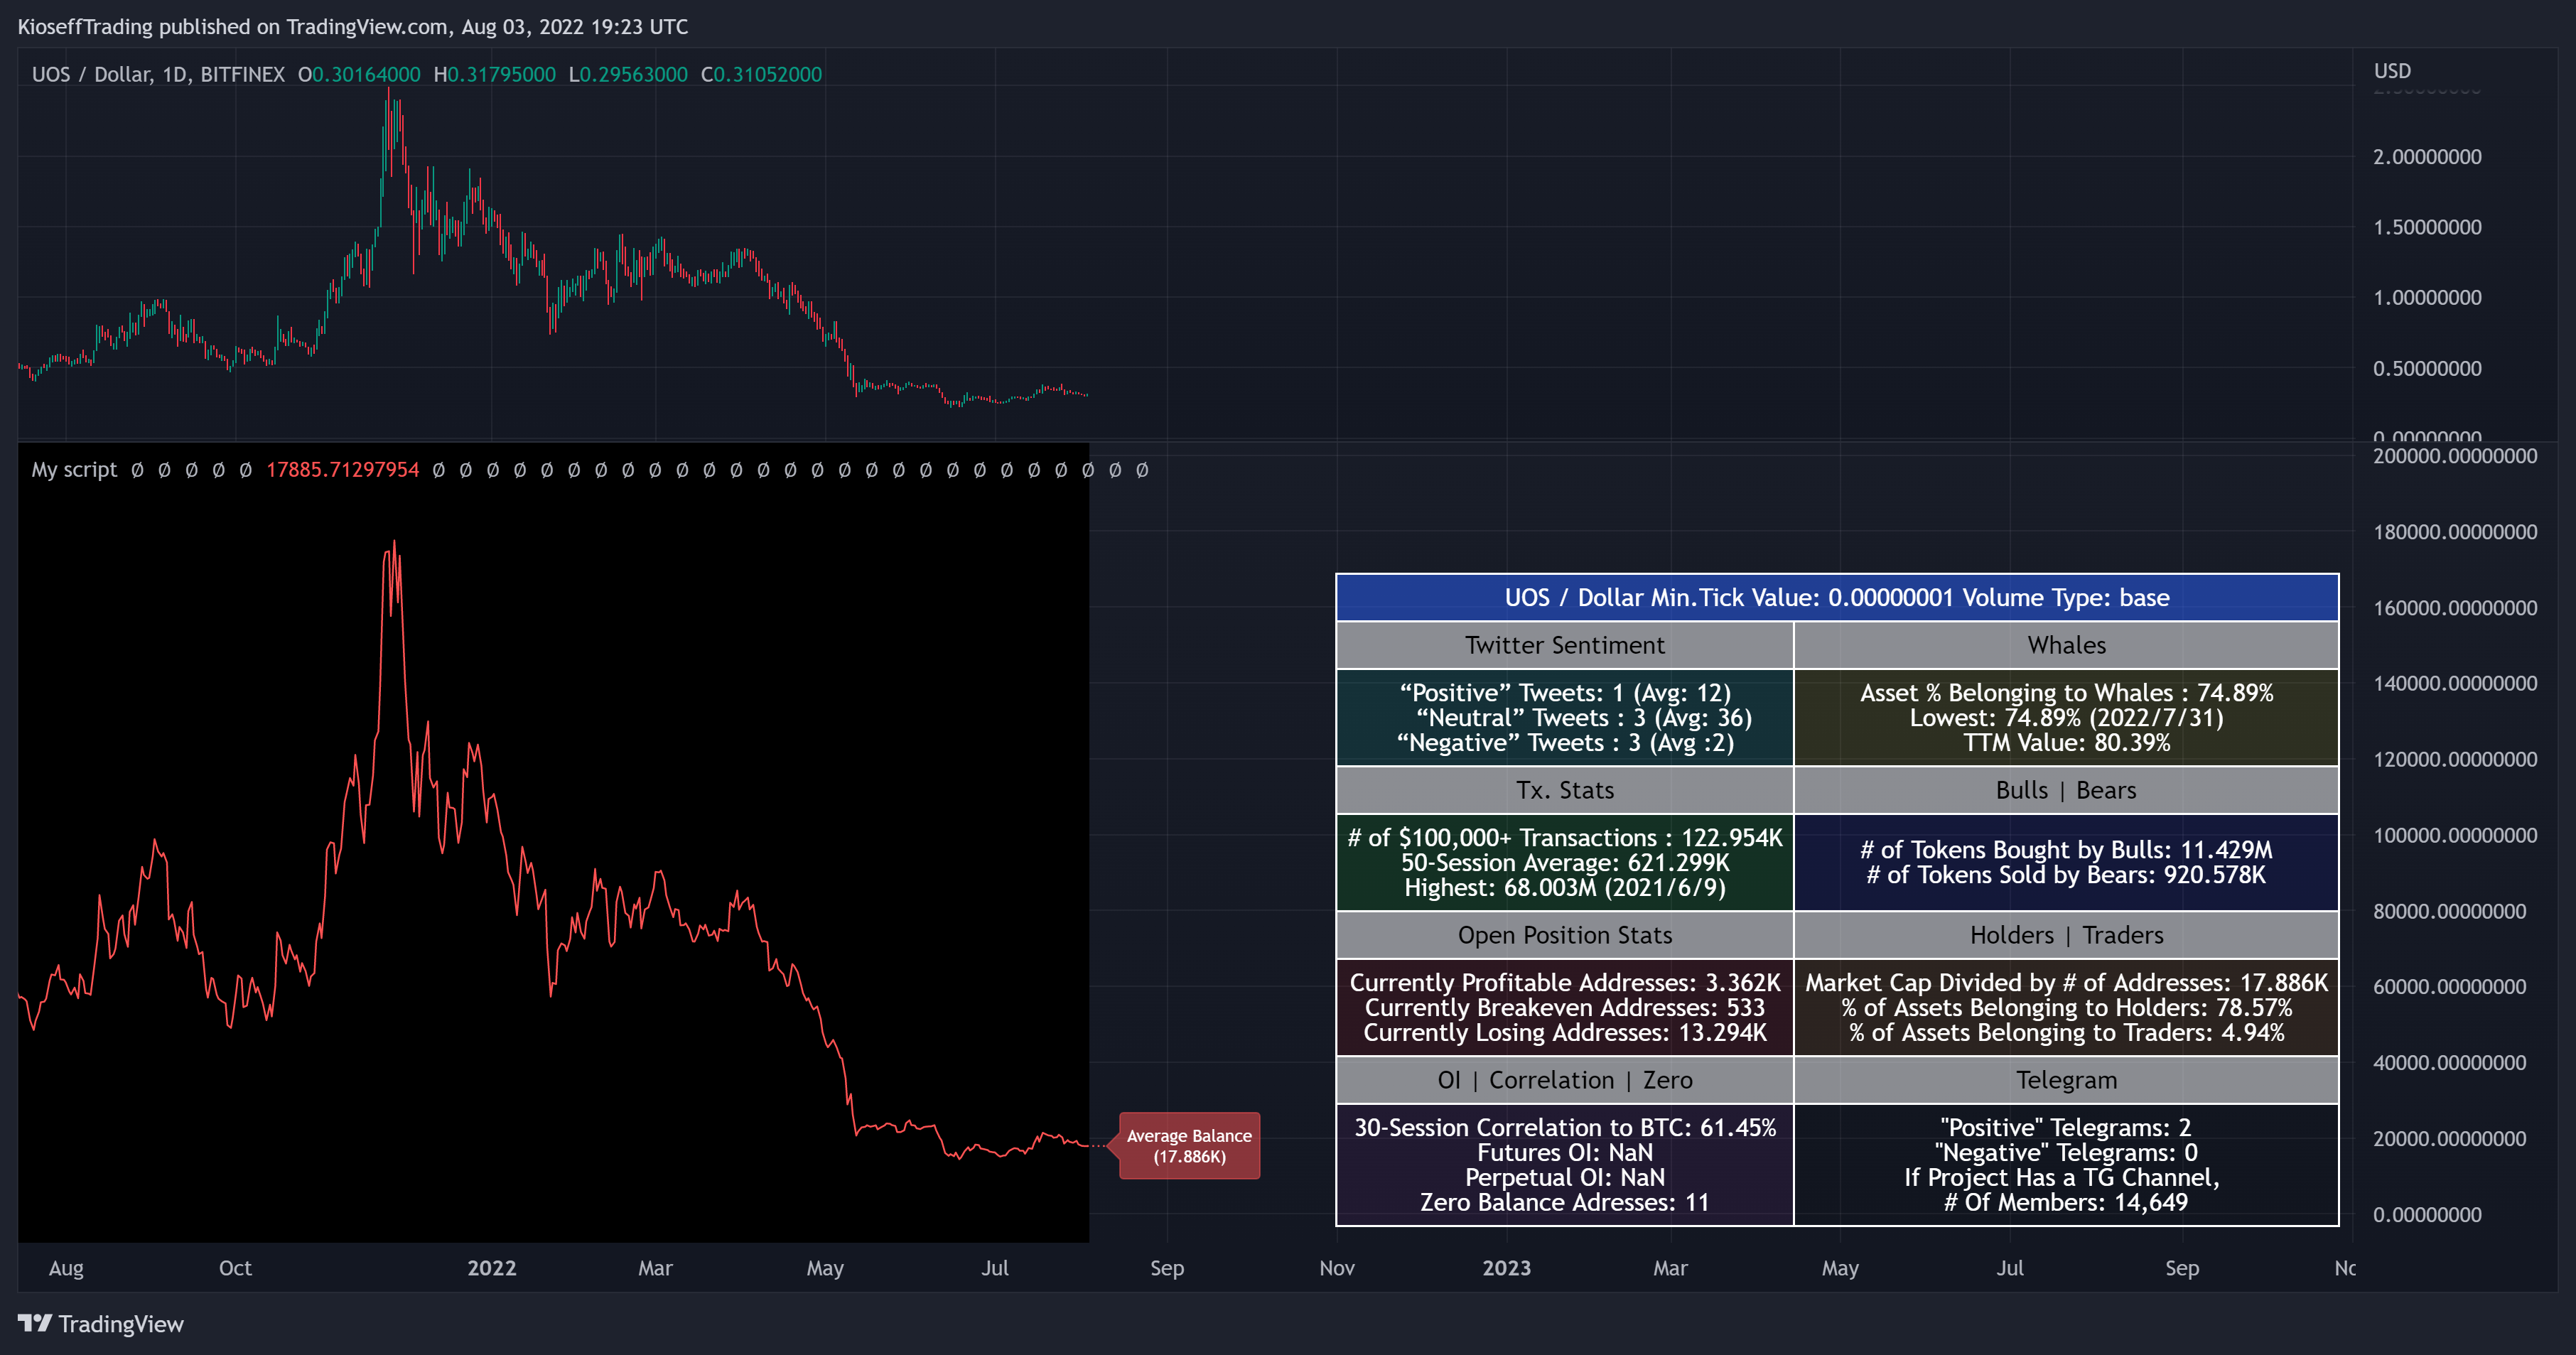Click 'TTM Value: 80.39%' text
Viewport: 2576px width, 1355px height.
pyautogui.click(x=2066, y=743)
